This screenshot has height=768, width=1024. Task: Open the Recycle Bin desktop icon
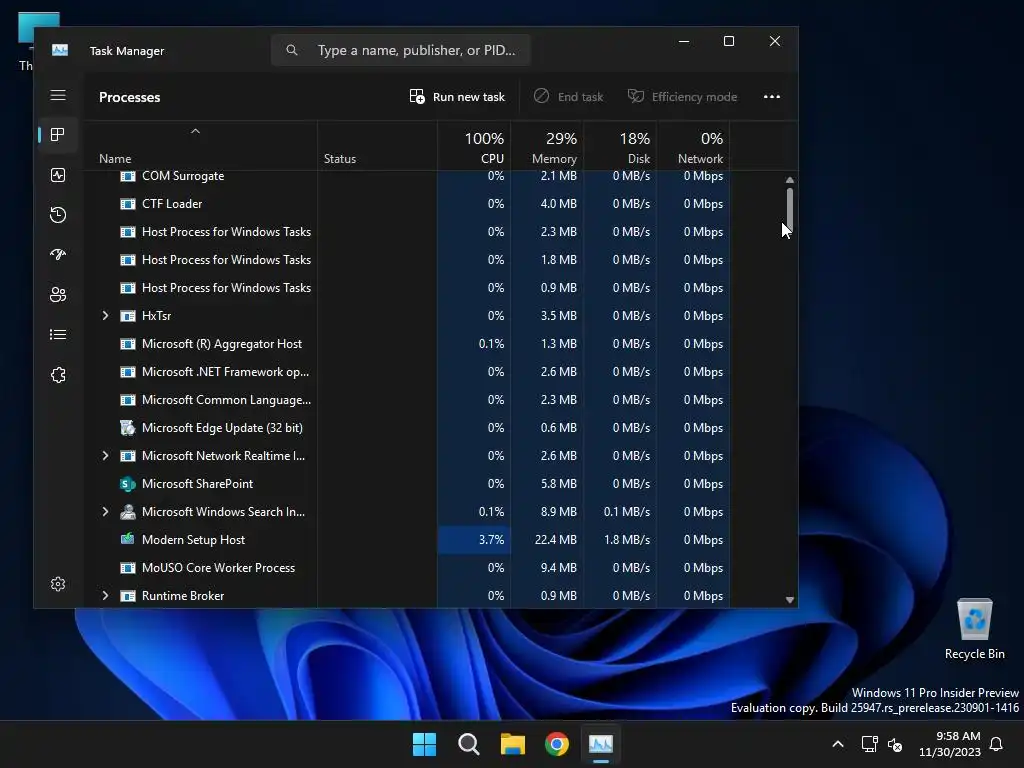point(974,629)
